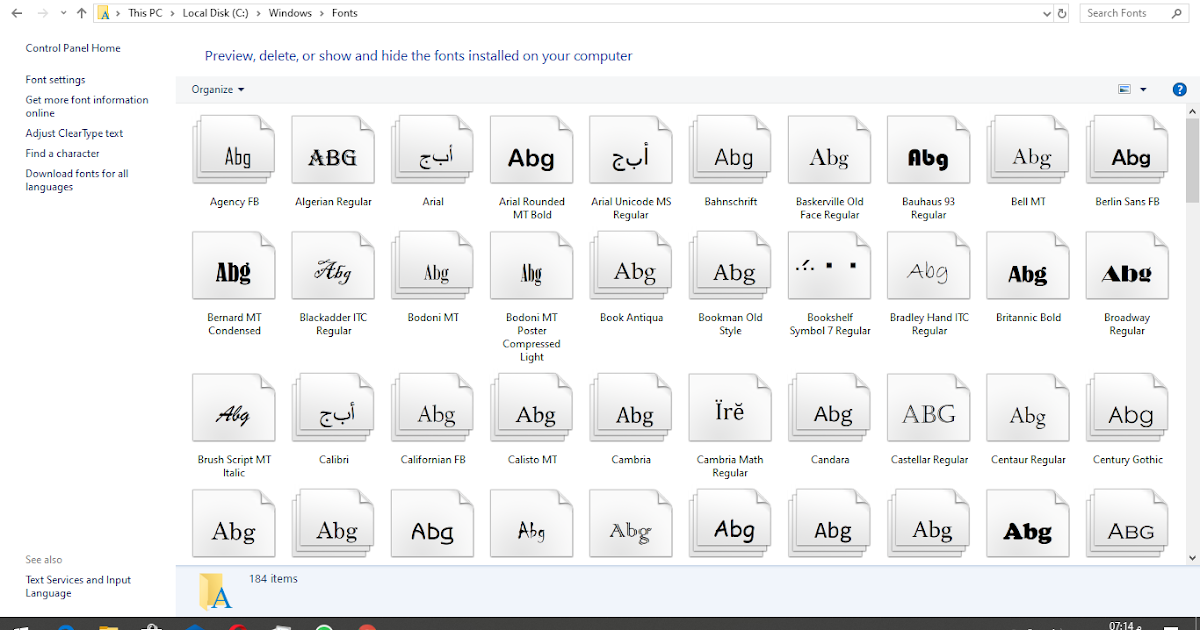The image size is (1200, 630).
Task: Select the Calibri font icon
Action: [x=333, y=408]
